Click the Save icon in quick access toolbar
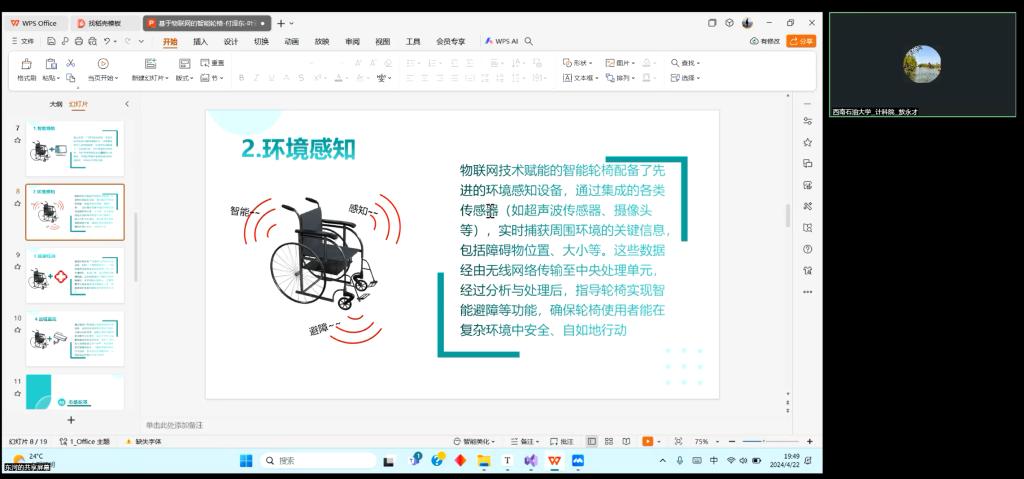The height and width of the screenshot is (479, 1024). 51,41
